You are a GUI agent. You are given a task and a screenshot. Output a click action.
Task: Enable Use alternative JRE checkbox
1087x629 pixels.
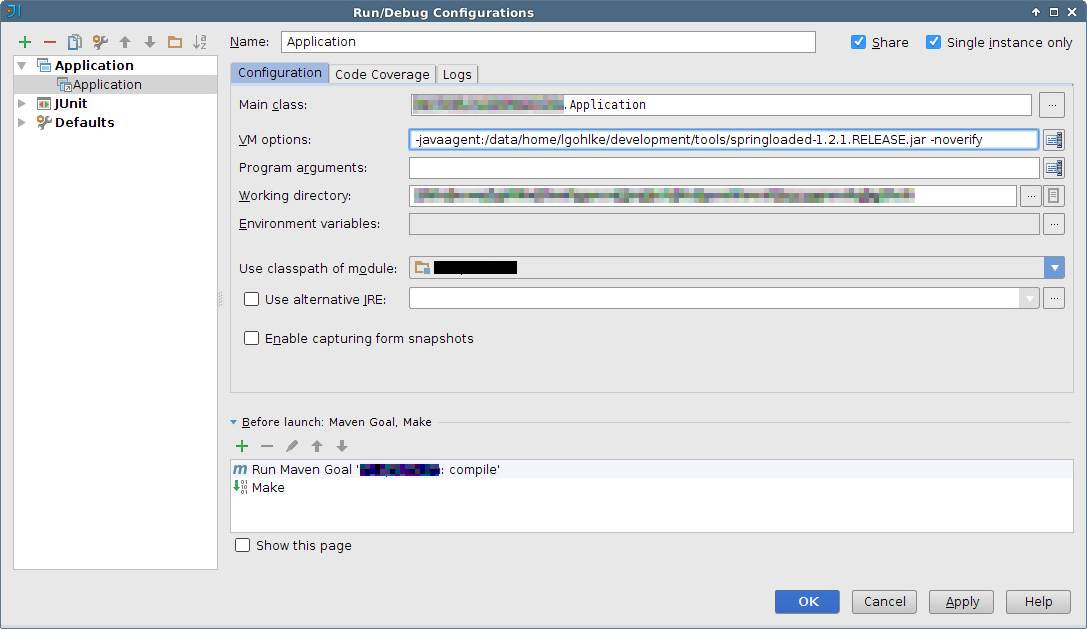[252, 299]
